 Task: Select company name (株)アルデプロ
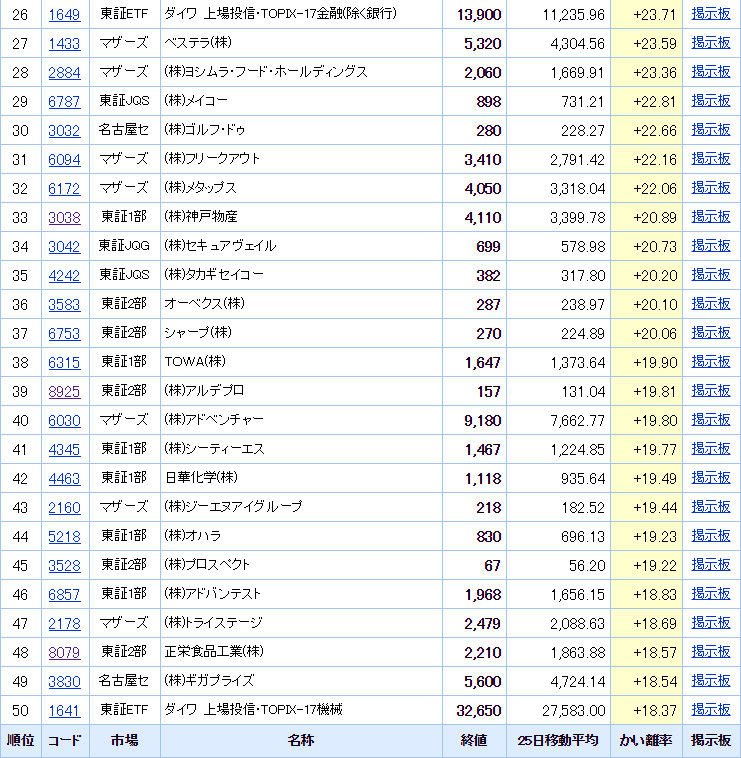204,391
